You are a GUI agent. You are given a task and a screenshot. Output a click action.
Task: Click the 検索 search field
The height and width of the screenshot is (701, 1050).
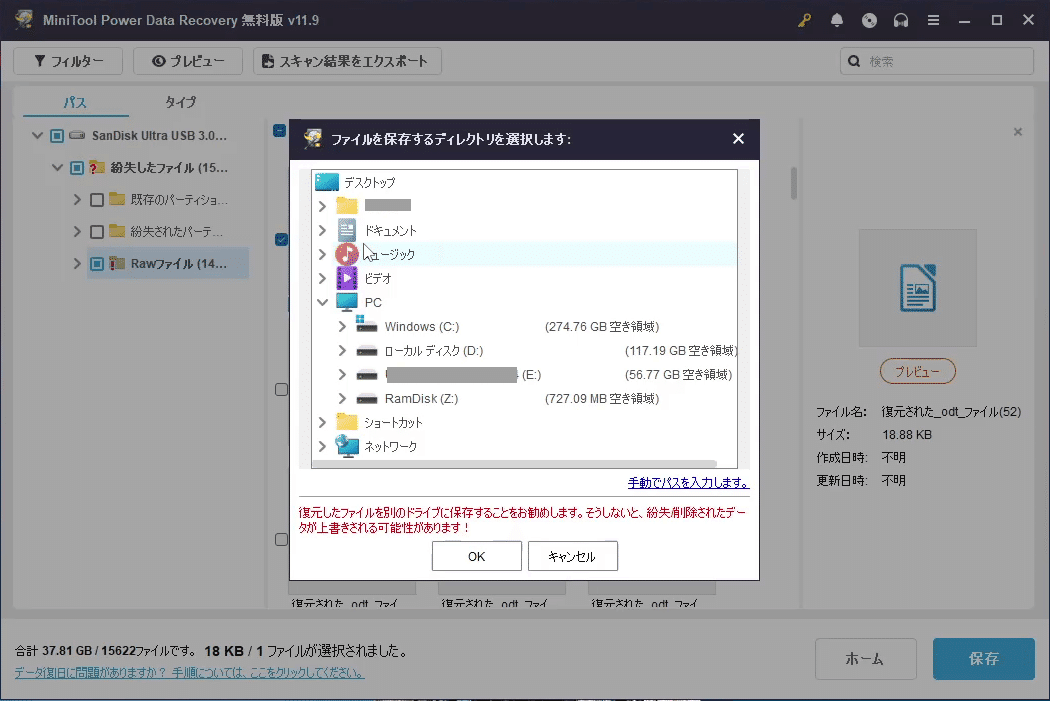(936, 61)
